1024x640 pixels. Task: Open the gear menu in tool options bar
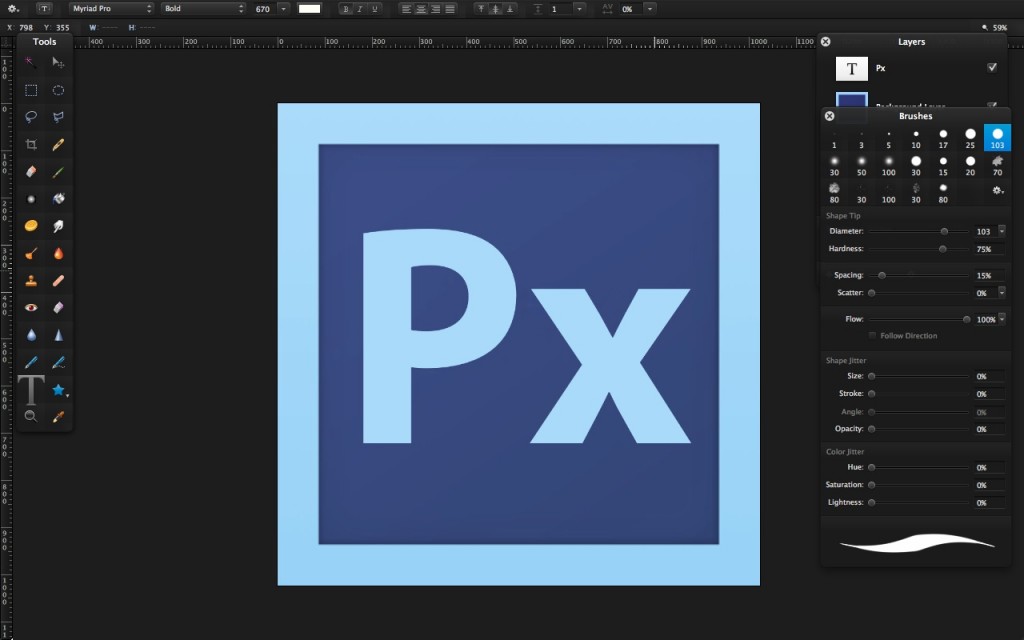12,8
